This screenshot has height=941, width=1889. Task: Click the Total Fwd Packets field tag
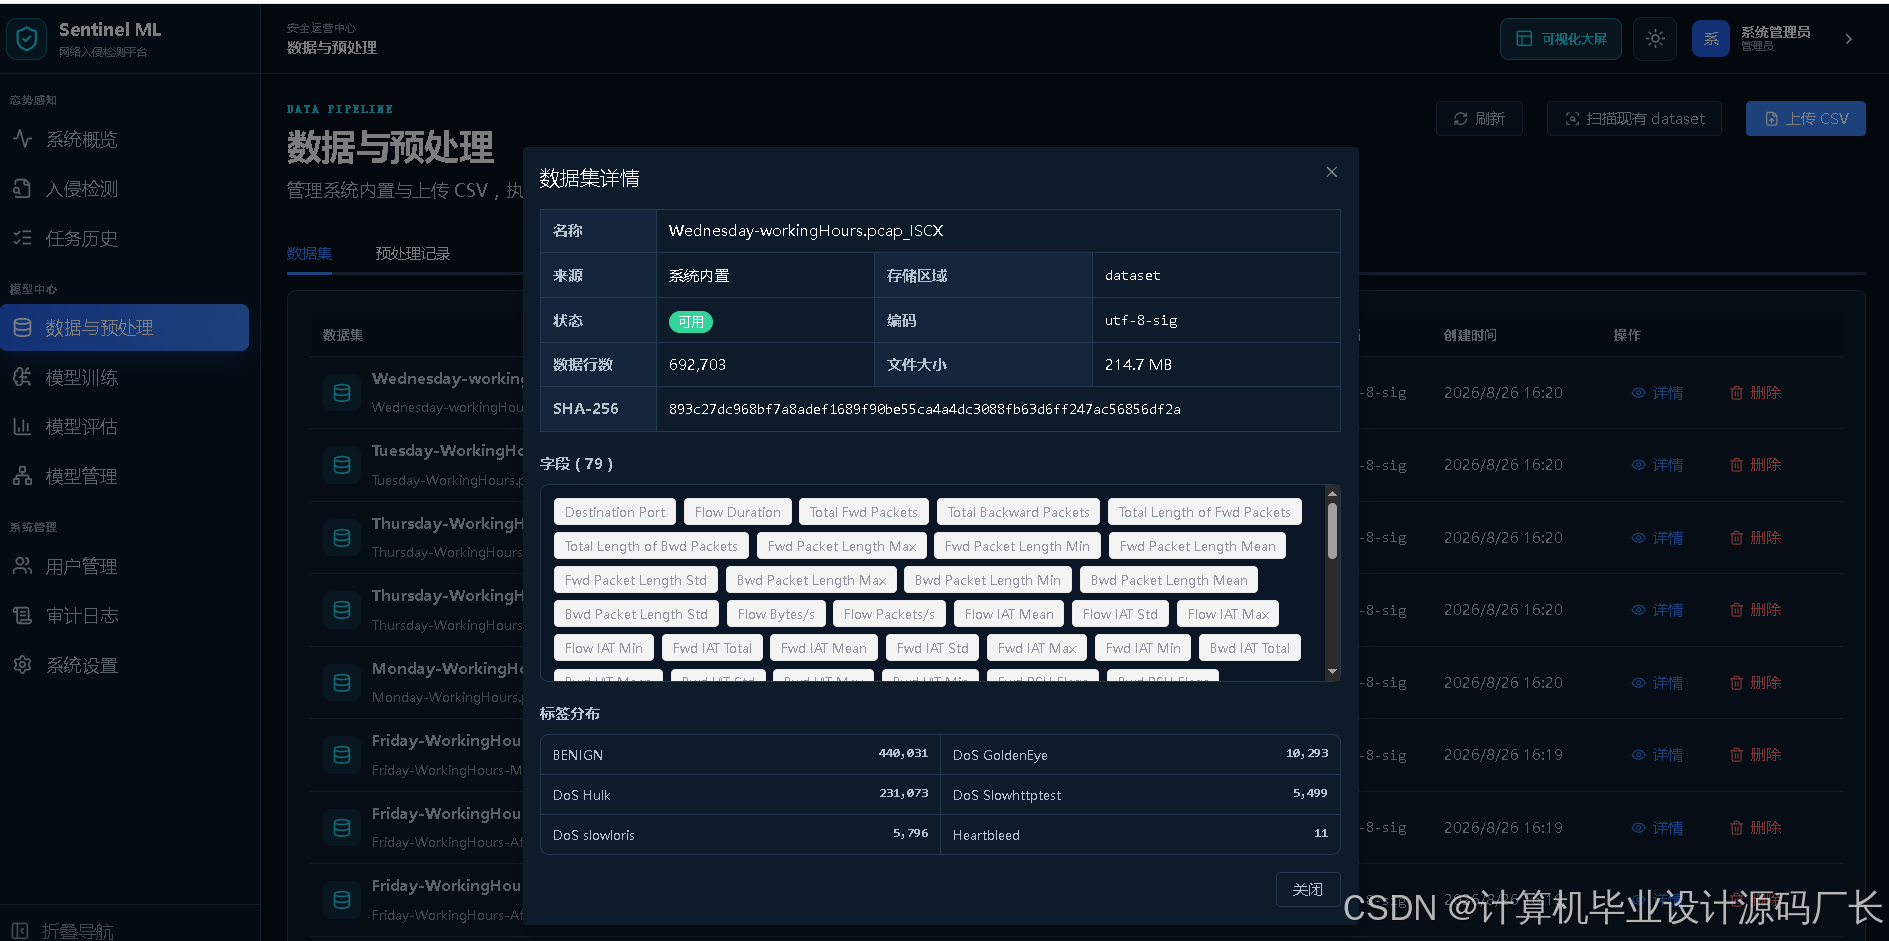[864, 512]
